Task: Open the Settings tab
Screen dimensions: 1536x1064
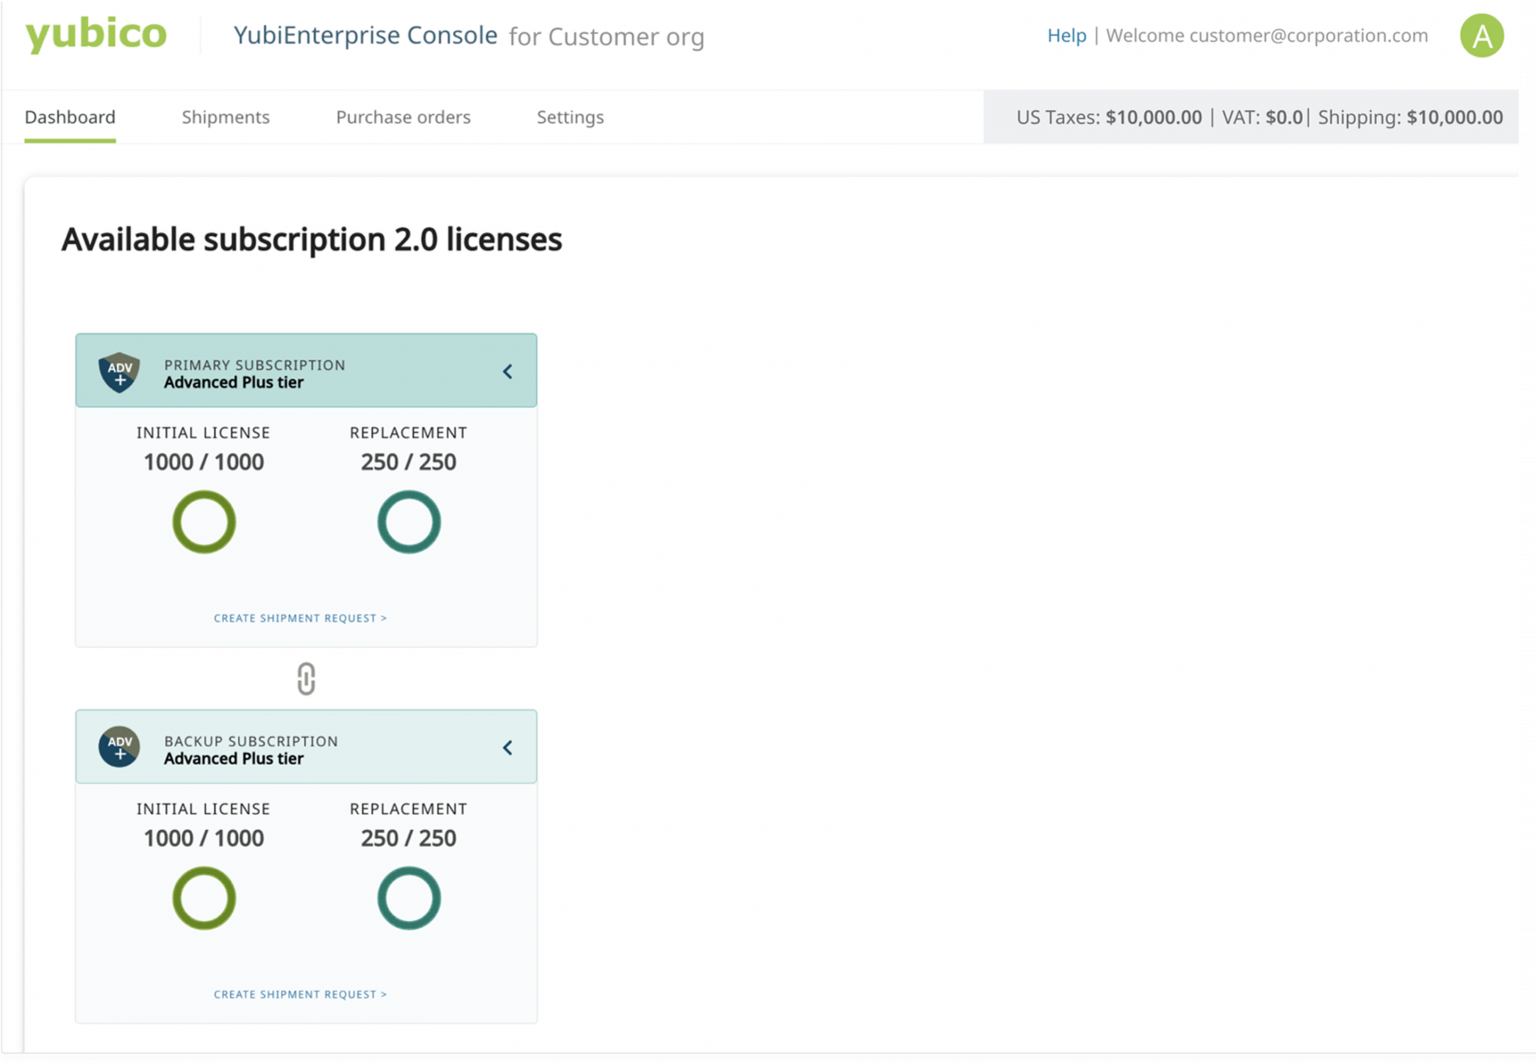Action: click(570, 117)
